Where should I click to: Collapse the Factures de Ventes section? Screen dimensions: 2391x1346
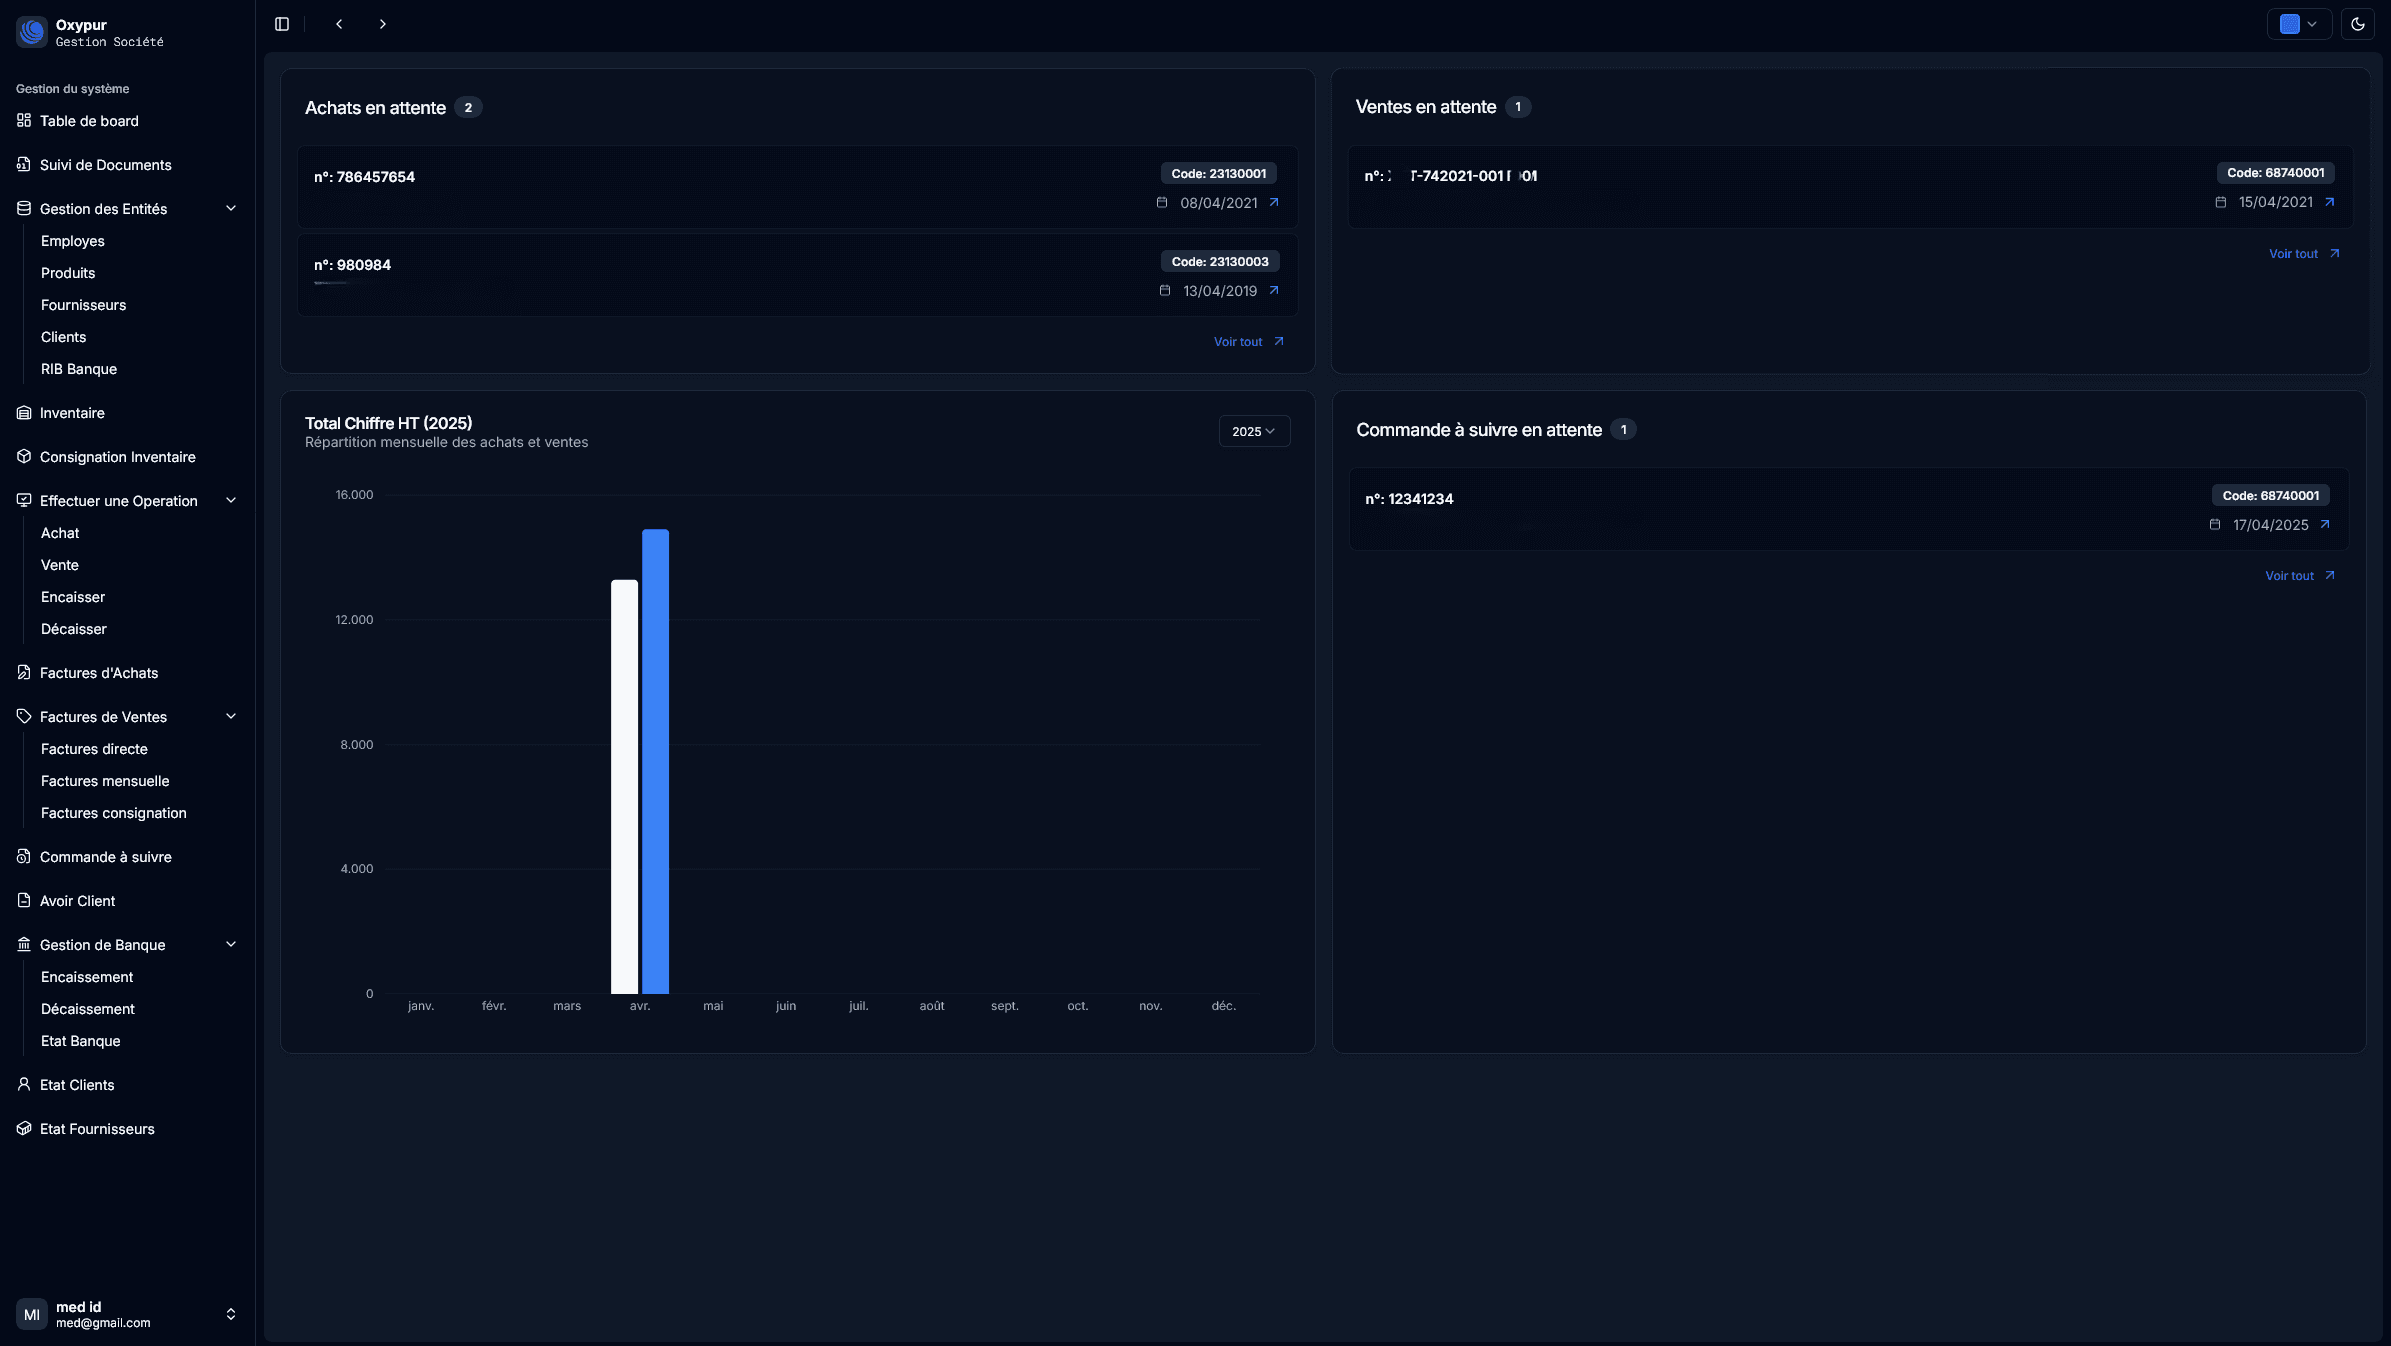pos(231,717)
